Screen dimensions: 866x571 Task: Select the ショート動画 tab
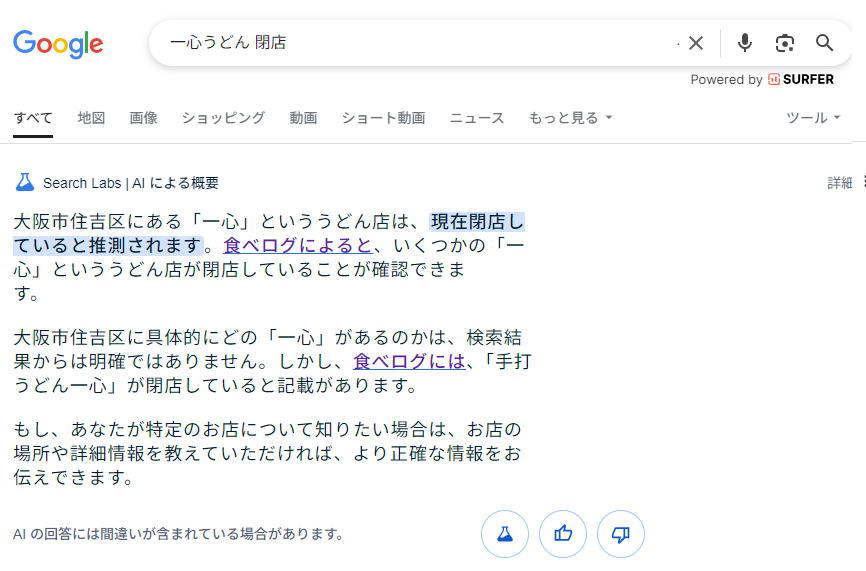tap(383, 118)
